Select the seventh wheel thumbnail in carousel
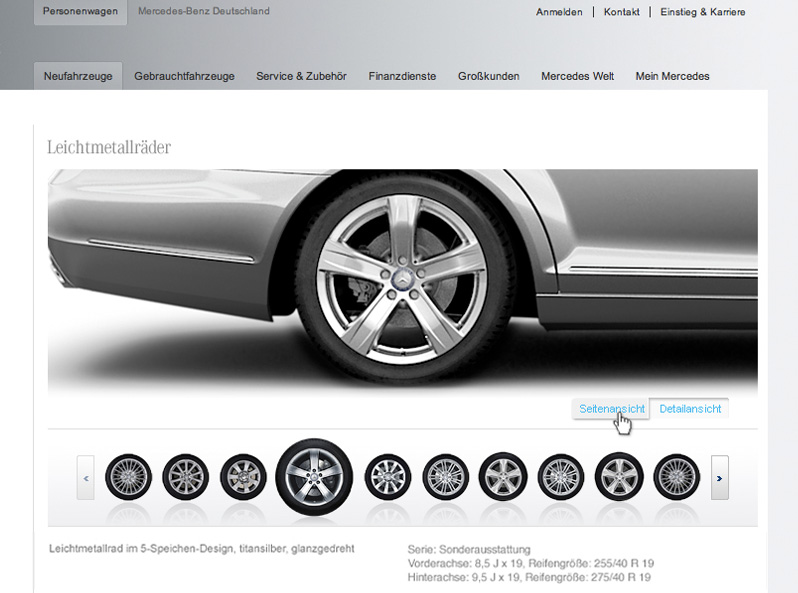Viewport: 798px width, 593px height. point(503,477)
